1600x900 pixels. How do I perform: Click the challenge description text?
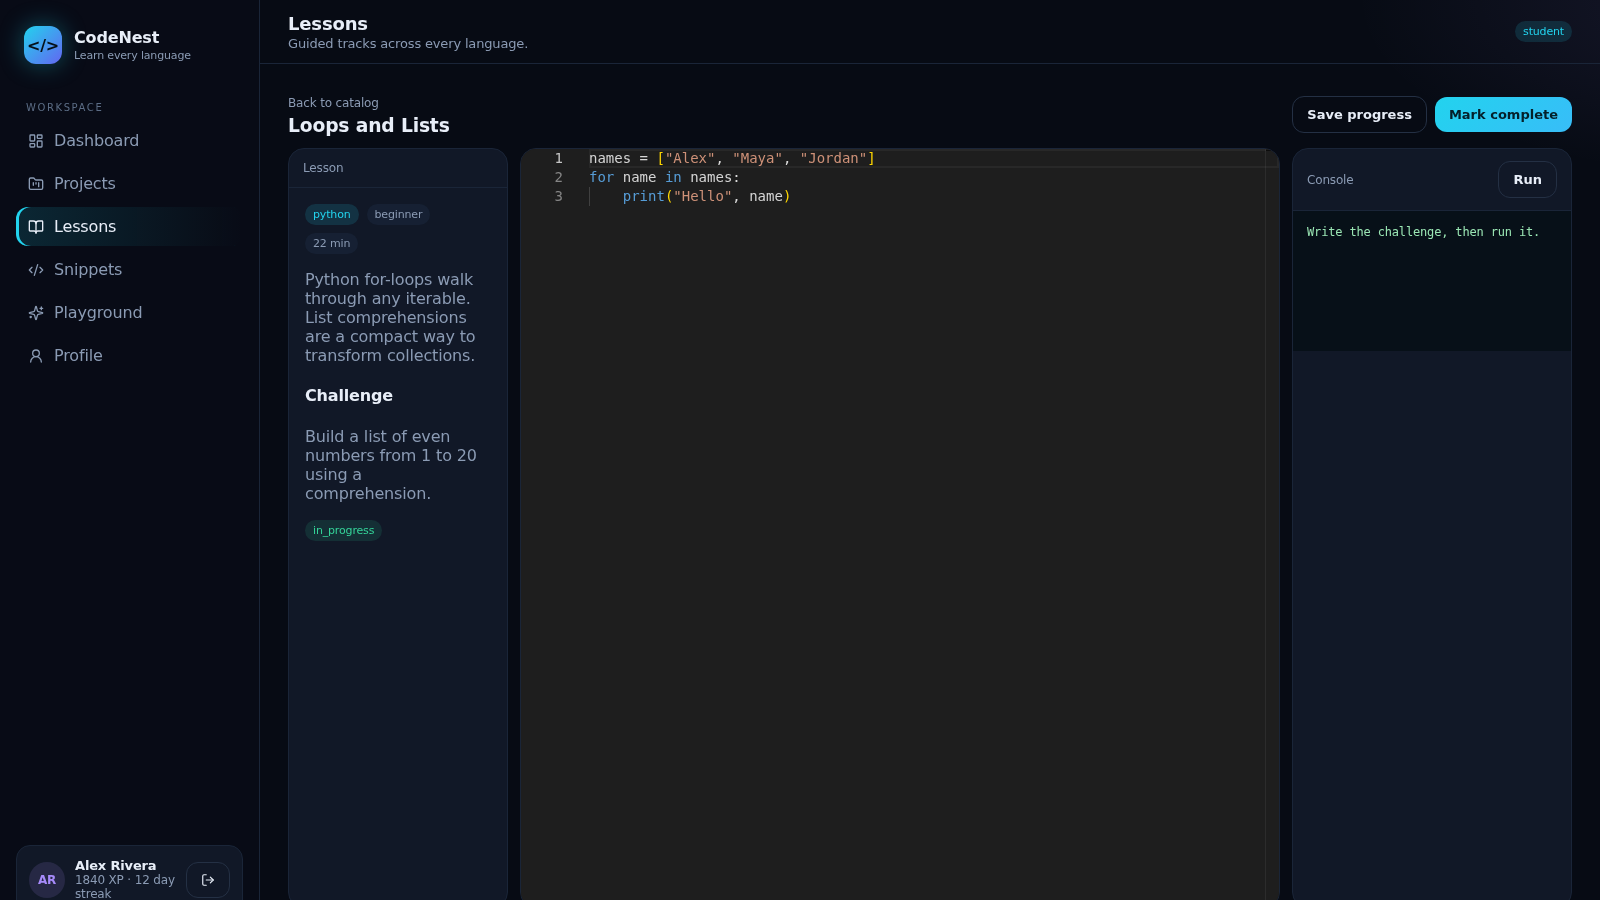pos(391,465)
